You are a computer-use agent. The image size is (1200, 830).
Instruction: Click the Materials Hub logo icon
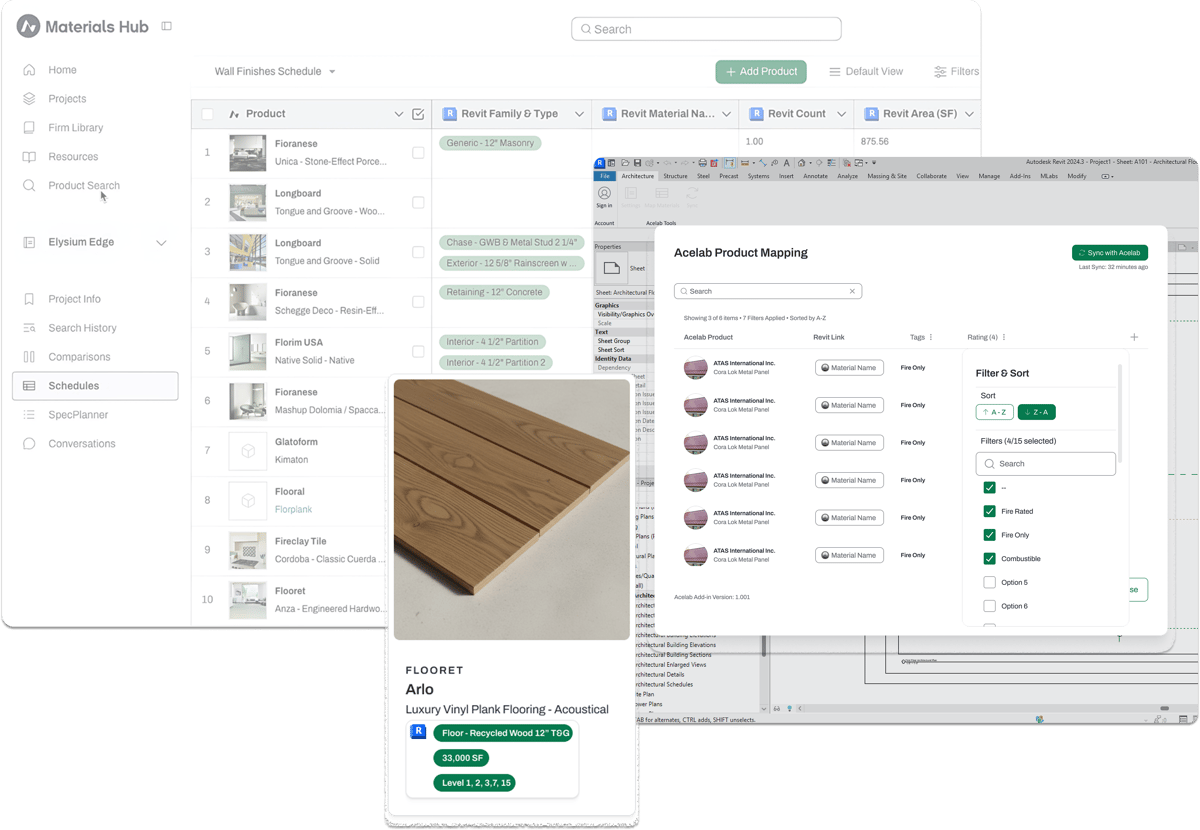pos(28,27)
